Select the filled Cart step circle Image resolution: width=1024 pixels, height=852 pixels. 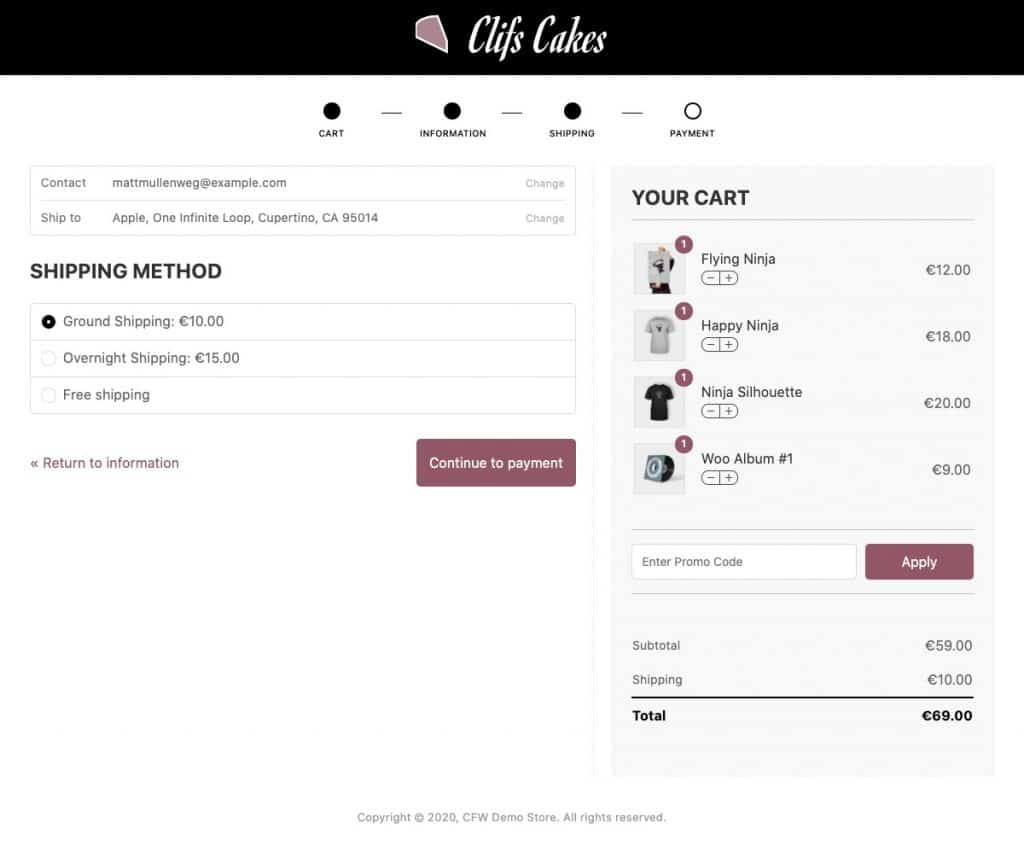(x=331, y=112)
